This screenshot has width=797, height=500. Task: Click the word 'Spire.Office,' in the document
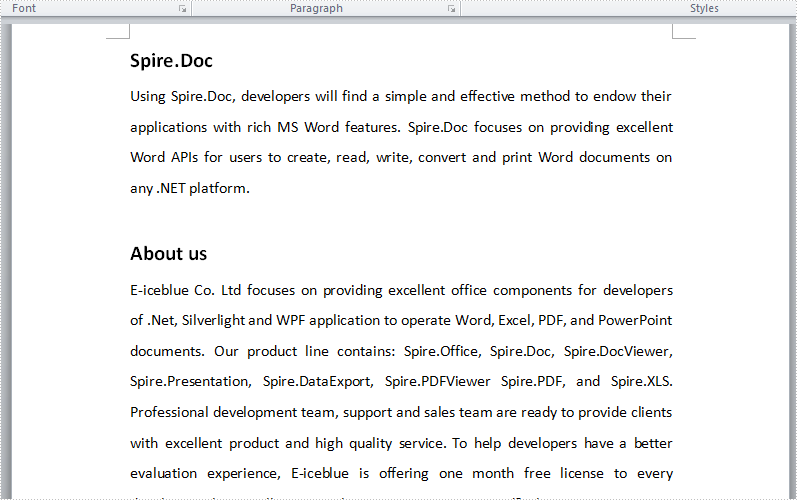pyautogui.click(x=442, y=352)
